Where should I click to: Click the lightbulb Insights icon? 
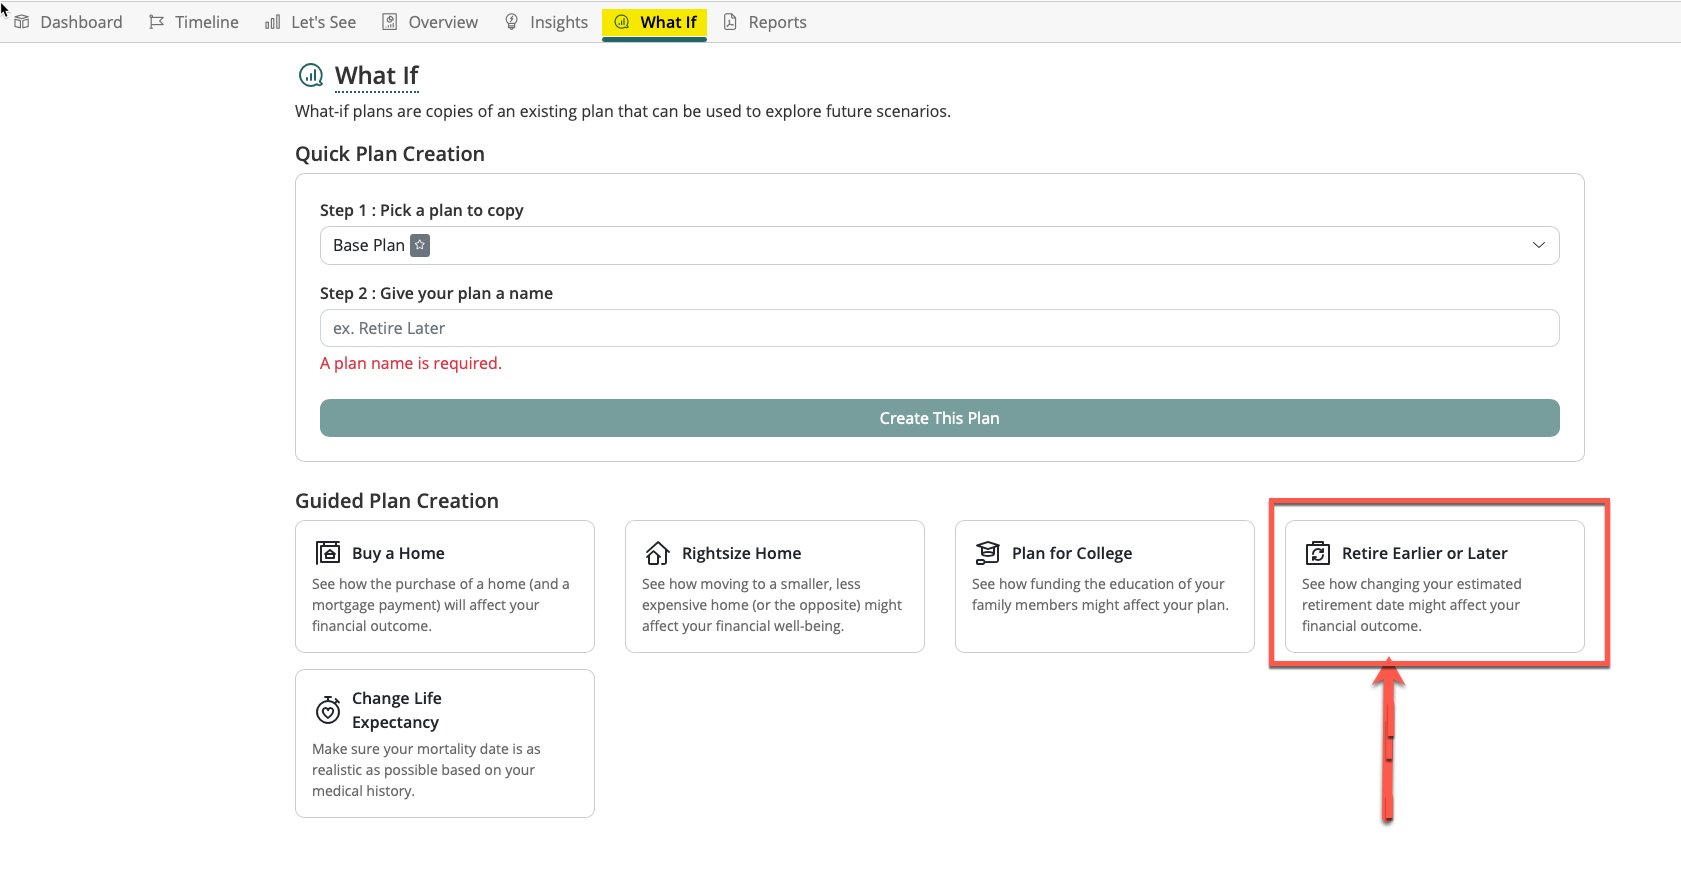(x=512, y=22)
